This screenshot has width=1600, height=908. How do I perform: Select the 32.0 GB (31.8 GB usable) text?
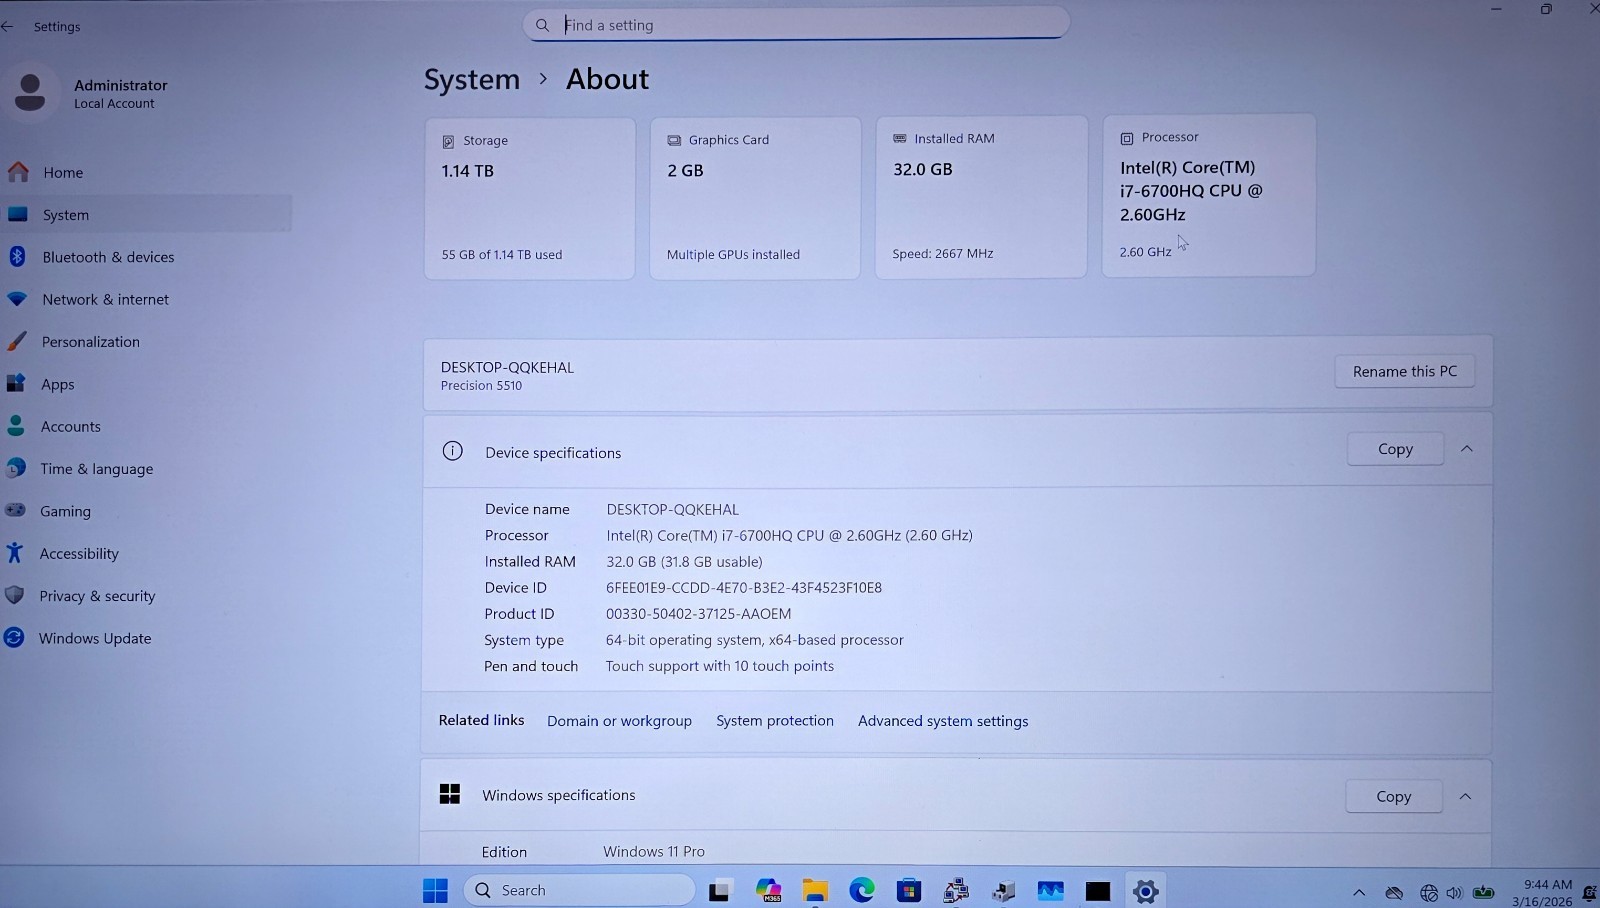pyautogui.click(x=684, y=562)
